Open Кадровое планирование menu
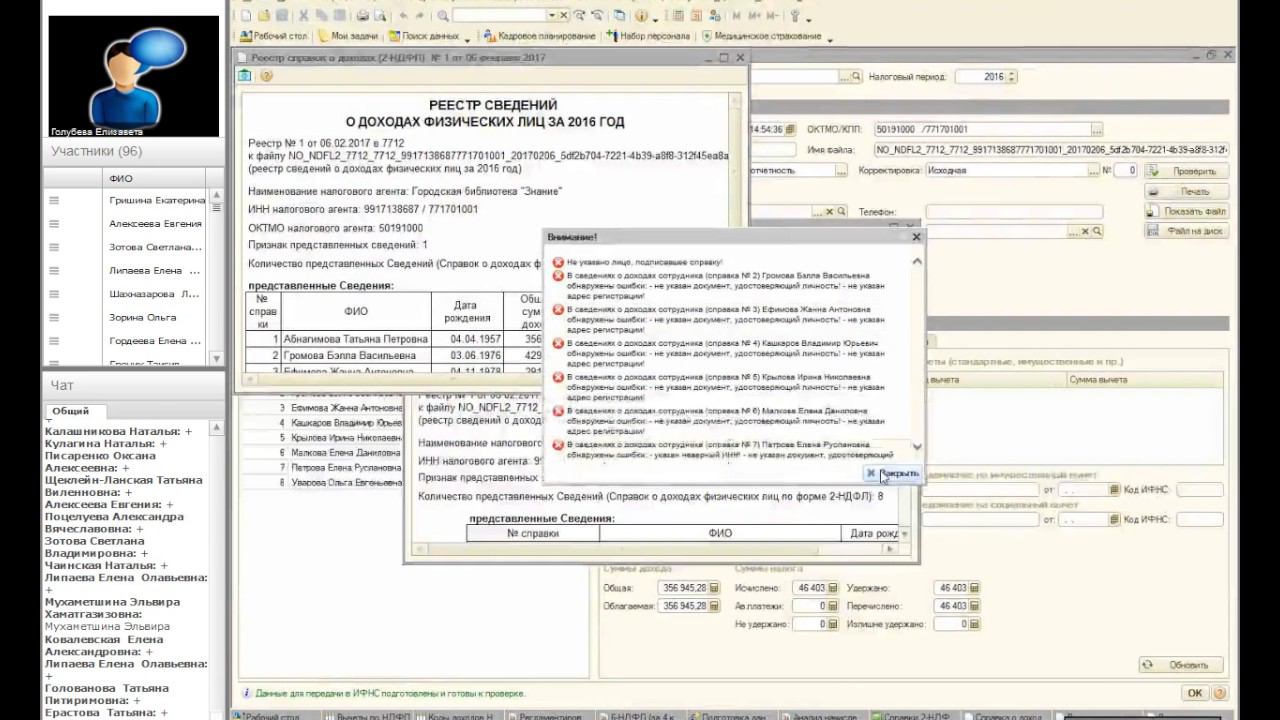Image resolution: width=1280 pixels, height=720 pixels. [539, 36]
